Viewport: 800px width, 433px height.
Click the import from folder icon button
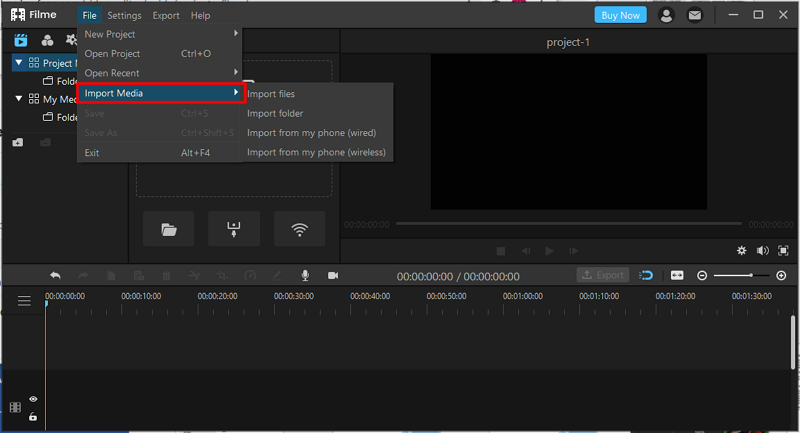click(x=169, y=229)
